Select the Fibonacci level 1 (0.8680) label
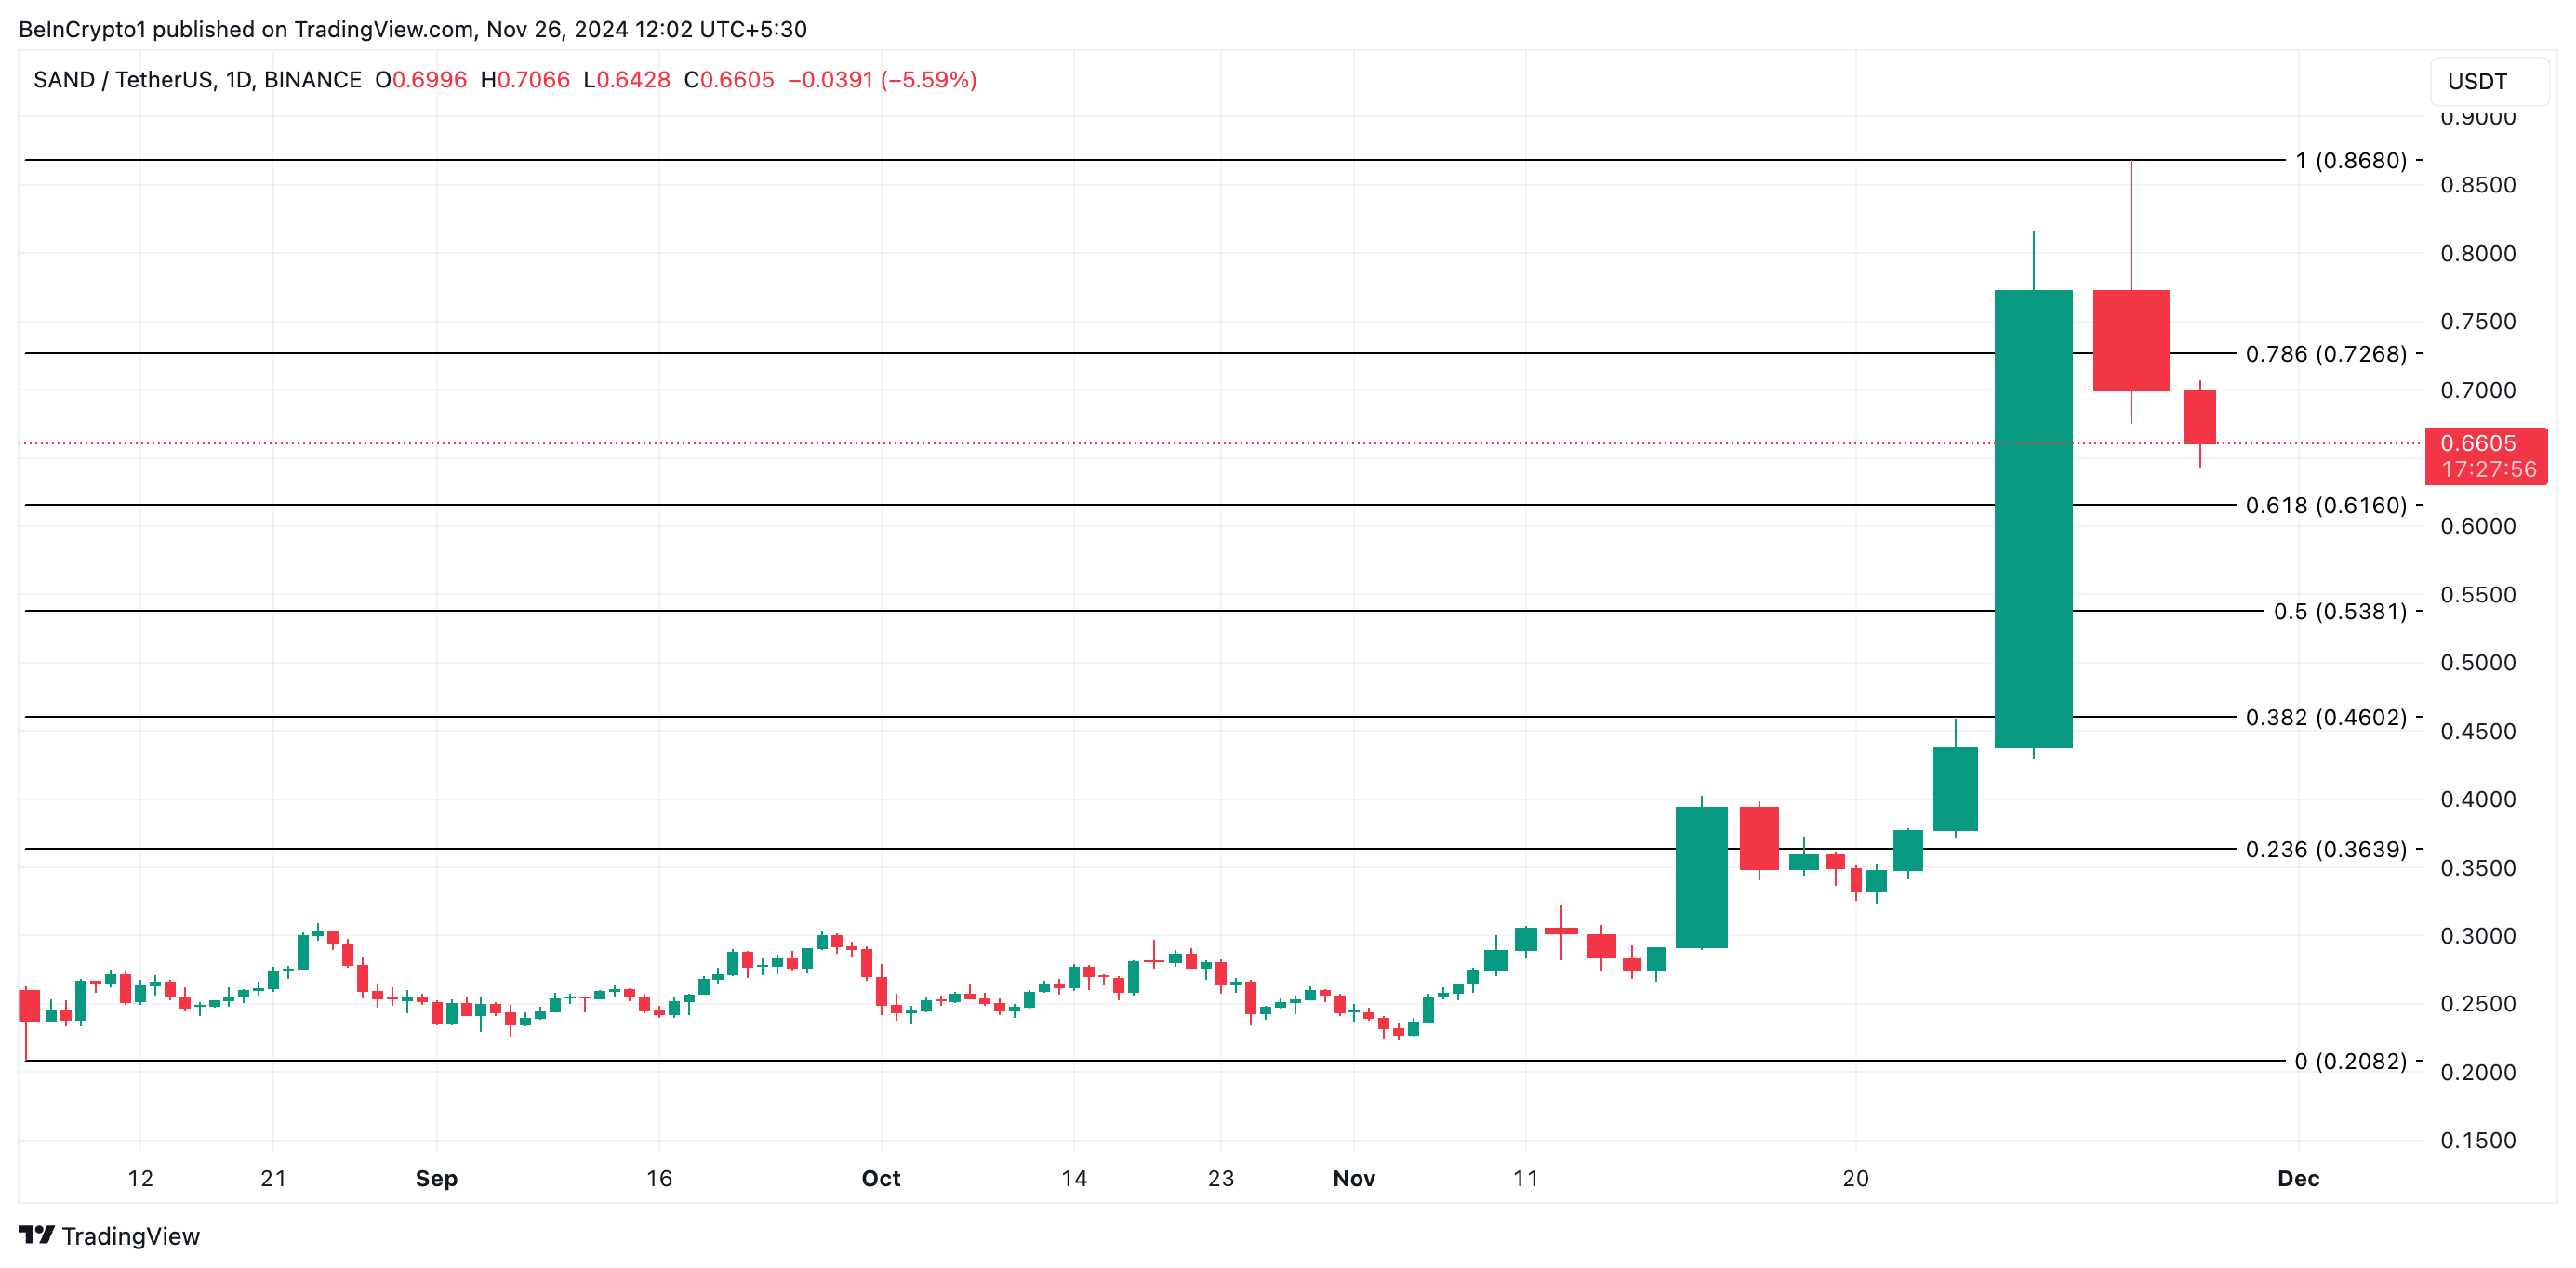The image size is (2576, 1268). [x=2350, y=160]
